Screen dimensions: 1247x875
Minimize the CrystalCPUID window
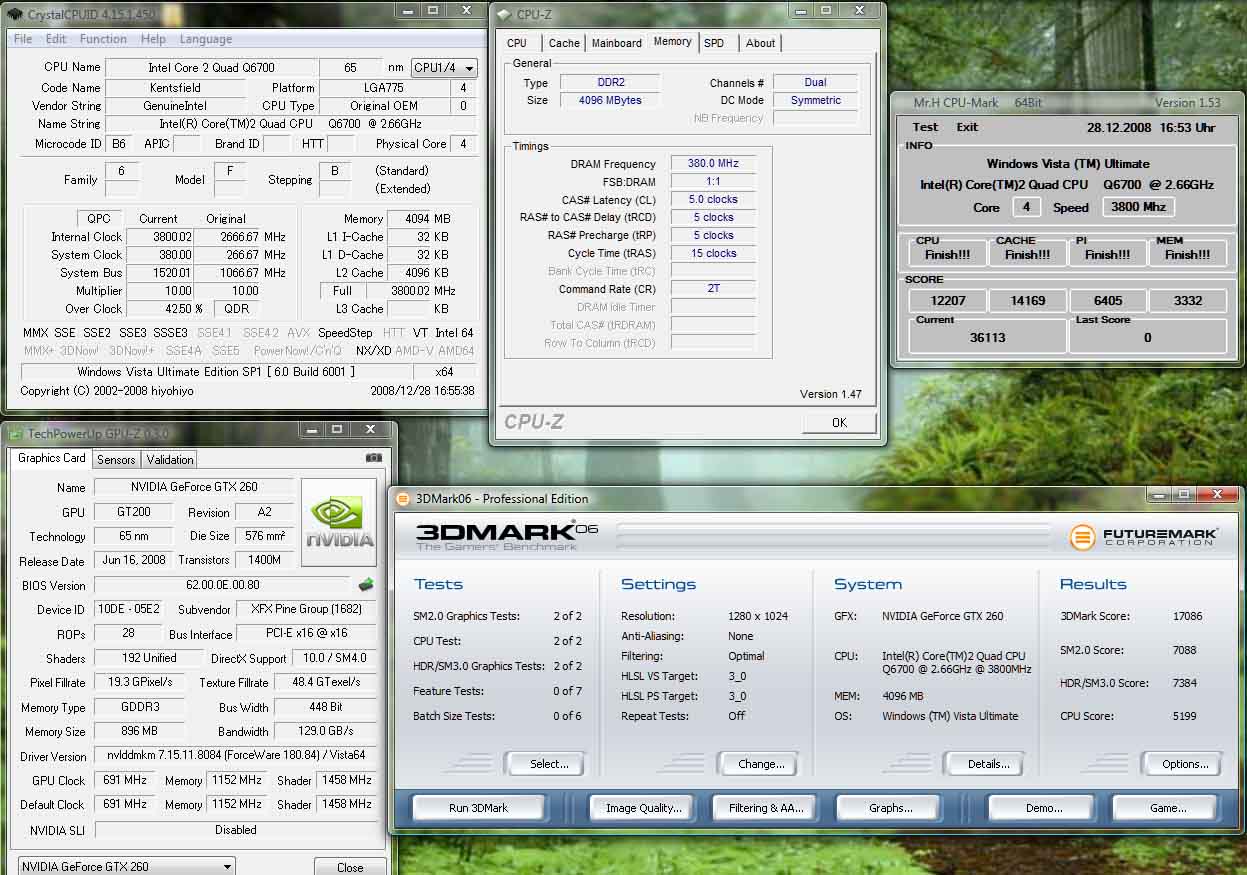click(x=406, y=10)
